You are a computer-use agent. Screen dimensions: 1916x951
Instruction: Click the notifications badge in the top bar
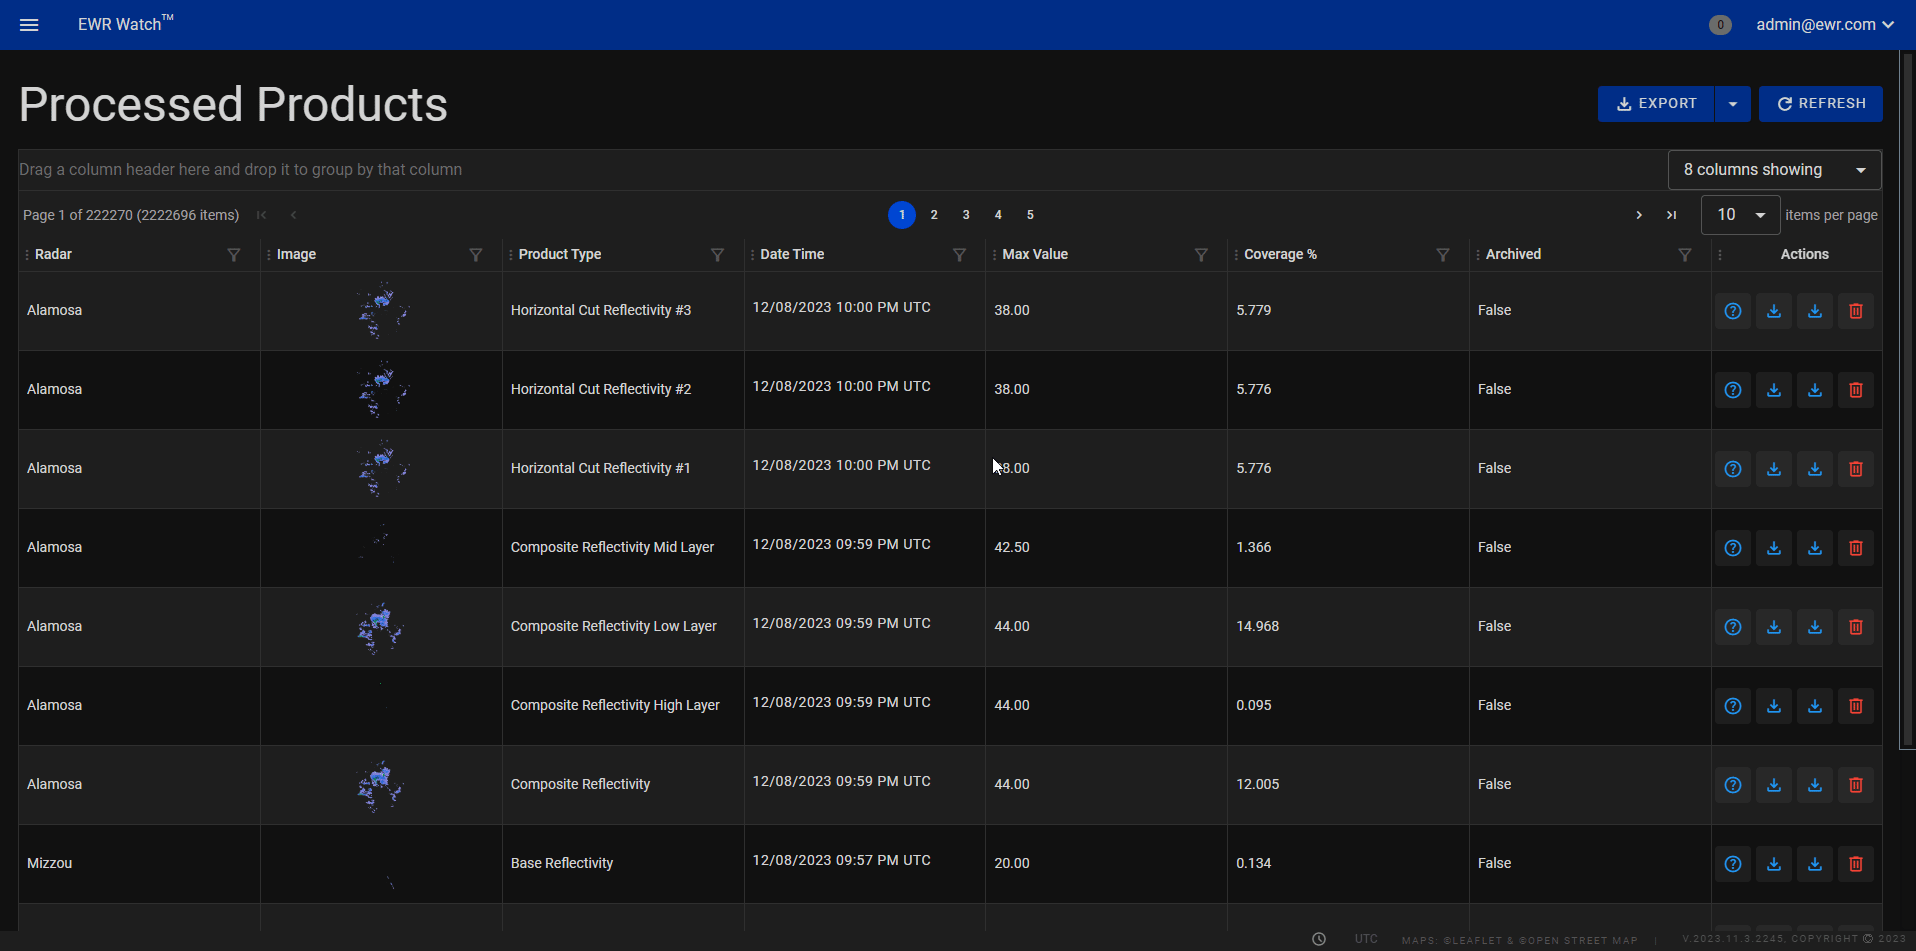click(1720, 25)
